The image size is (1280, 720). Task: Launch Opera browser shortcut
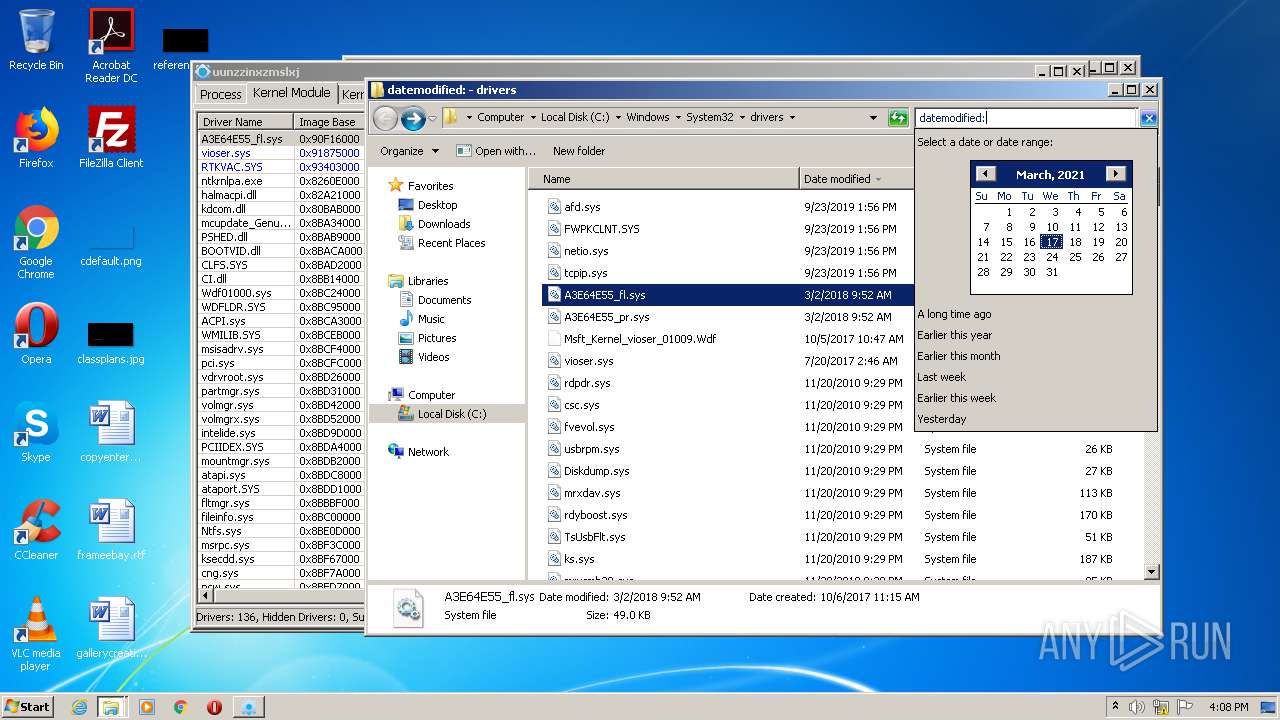point(36,334)
